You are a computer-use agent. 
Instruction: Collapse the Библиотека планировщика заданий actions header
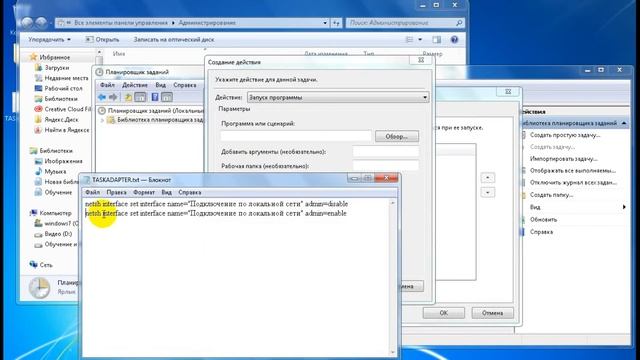(x=624, y=123)
